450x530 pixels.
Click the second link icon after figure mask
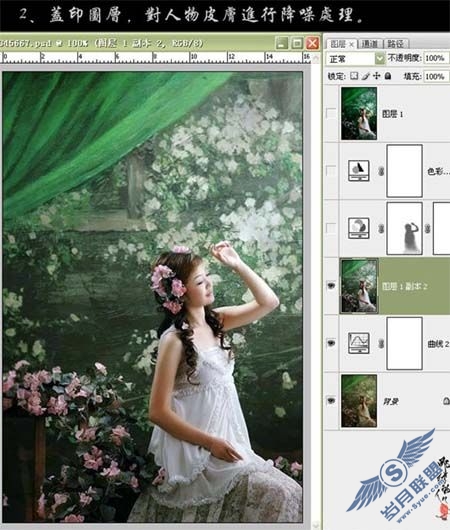click(427, 229)
